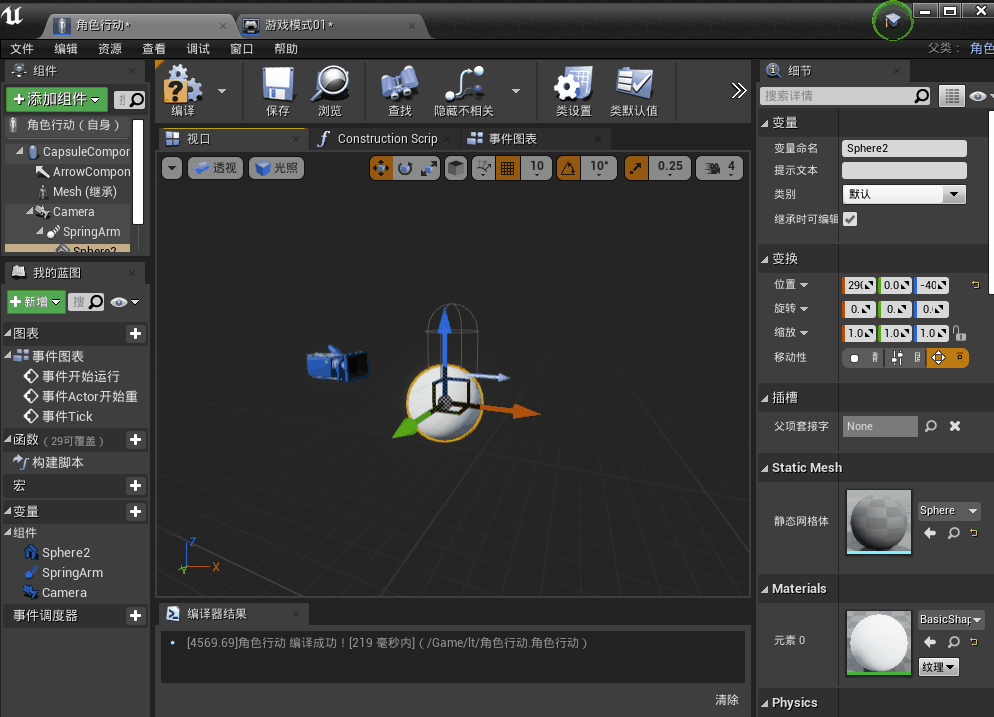
Task: Select the translate gizmo tool in viewport
Action: tap(381, 168)
